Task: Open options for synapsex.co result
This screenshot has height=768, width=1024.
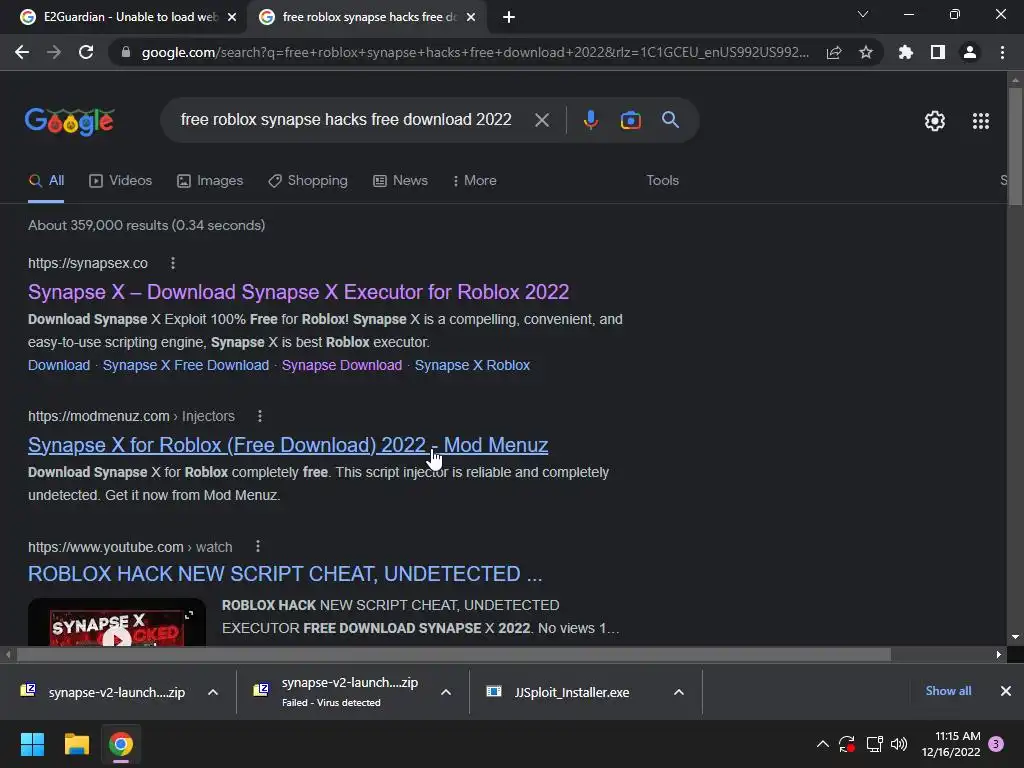Action: tap(172, 263)
